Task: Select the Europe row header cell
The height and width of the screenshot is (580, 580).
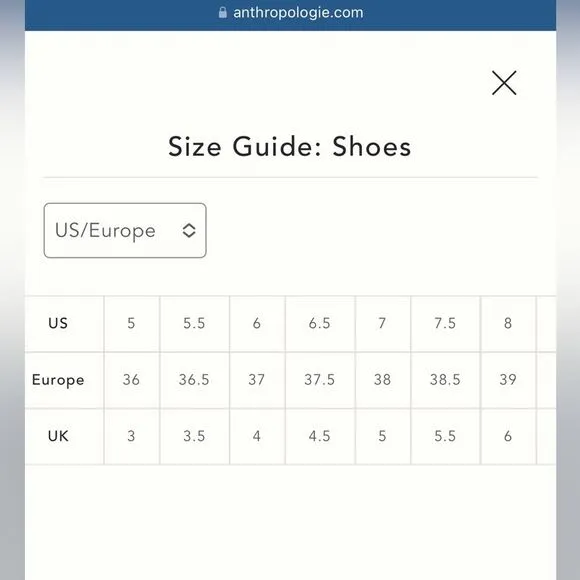Action: tap(64, 380)
